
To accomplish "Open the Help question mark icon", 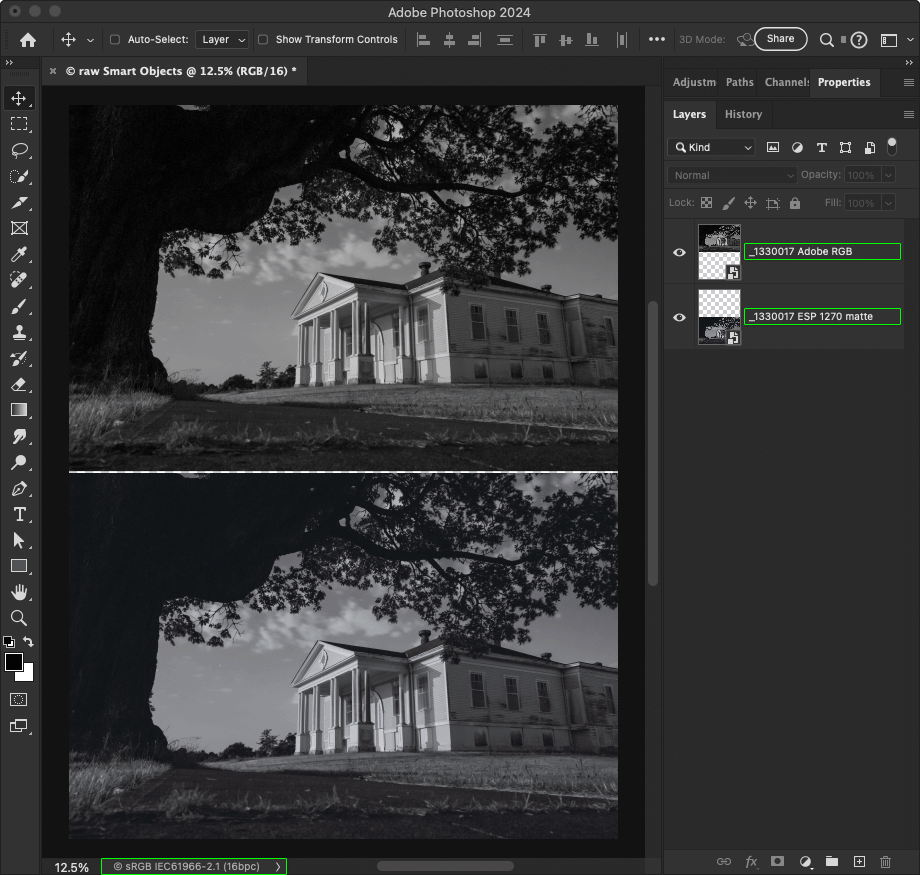I will (859, 40).
